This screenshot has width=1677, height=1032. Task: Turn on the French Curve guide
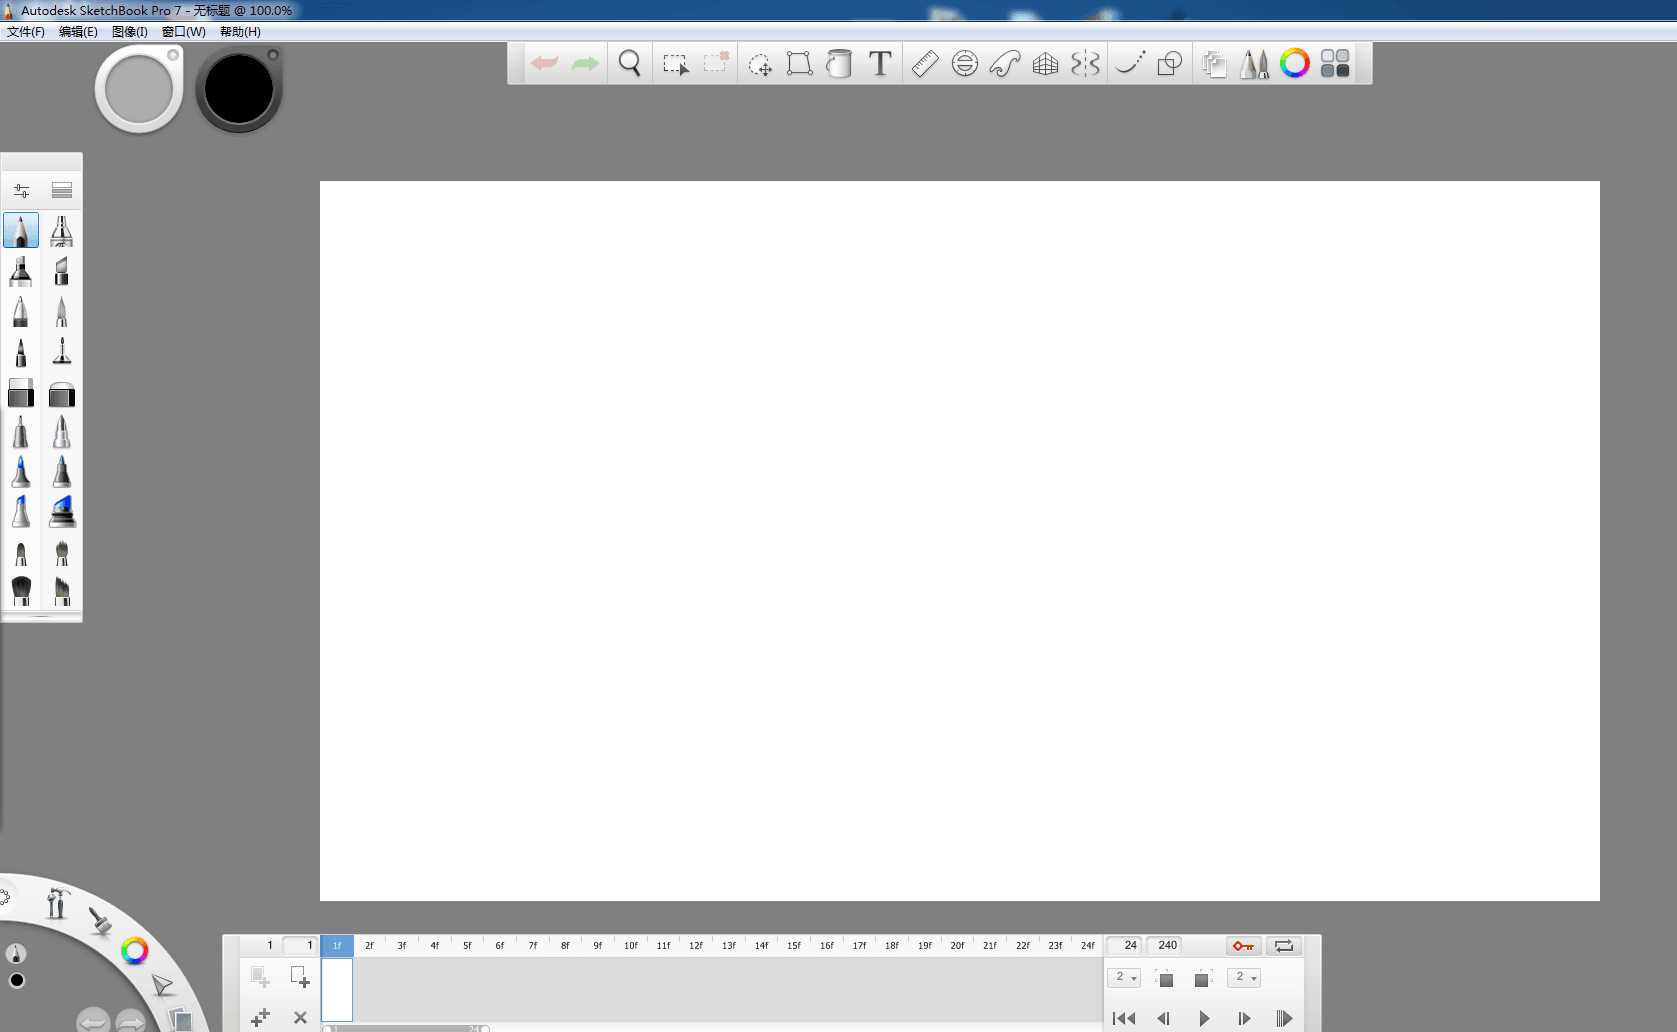(1005, 64)
